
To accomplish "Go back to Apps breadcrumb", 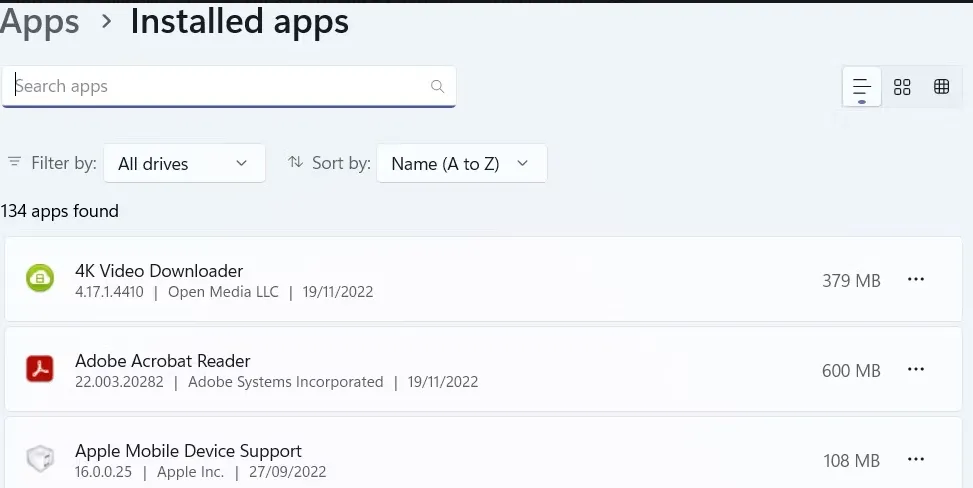I will (x=40, y=22).
